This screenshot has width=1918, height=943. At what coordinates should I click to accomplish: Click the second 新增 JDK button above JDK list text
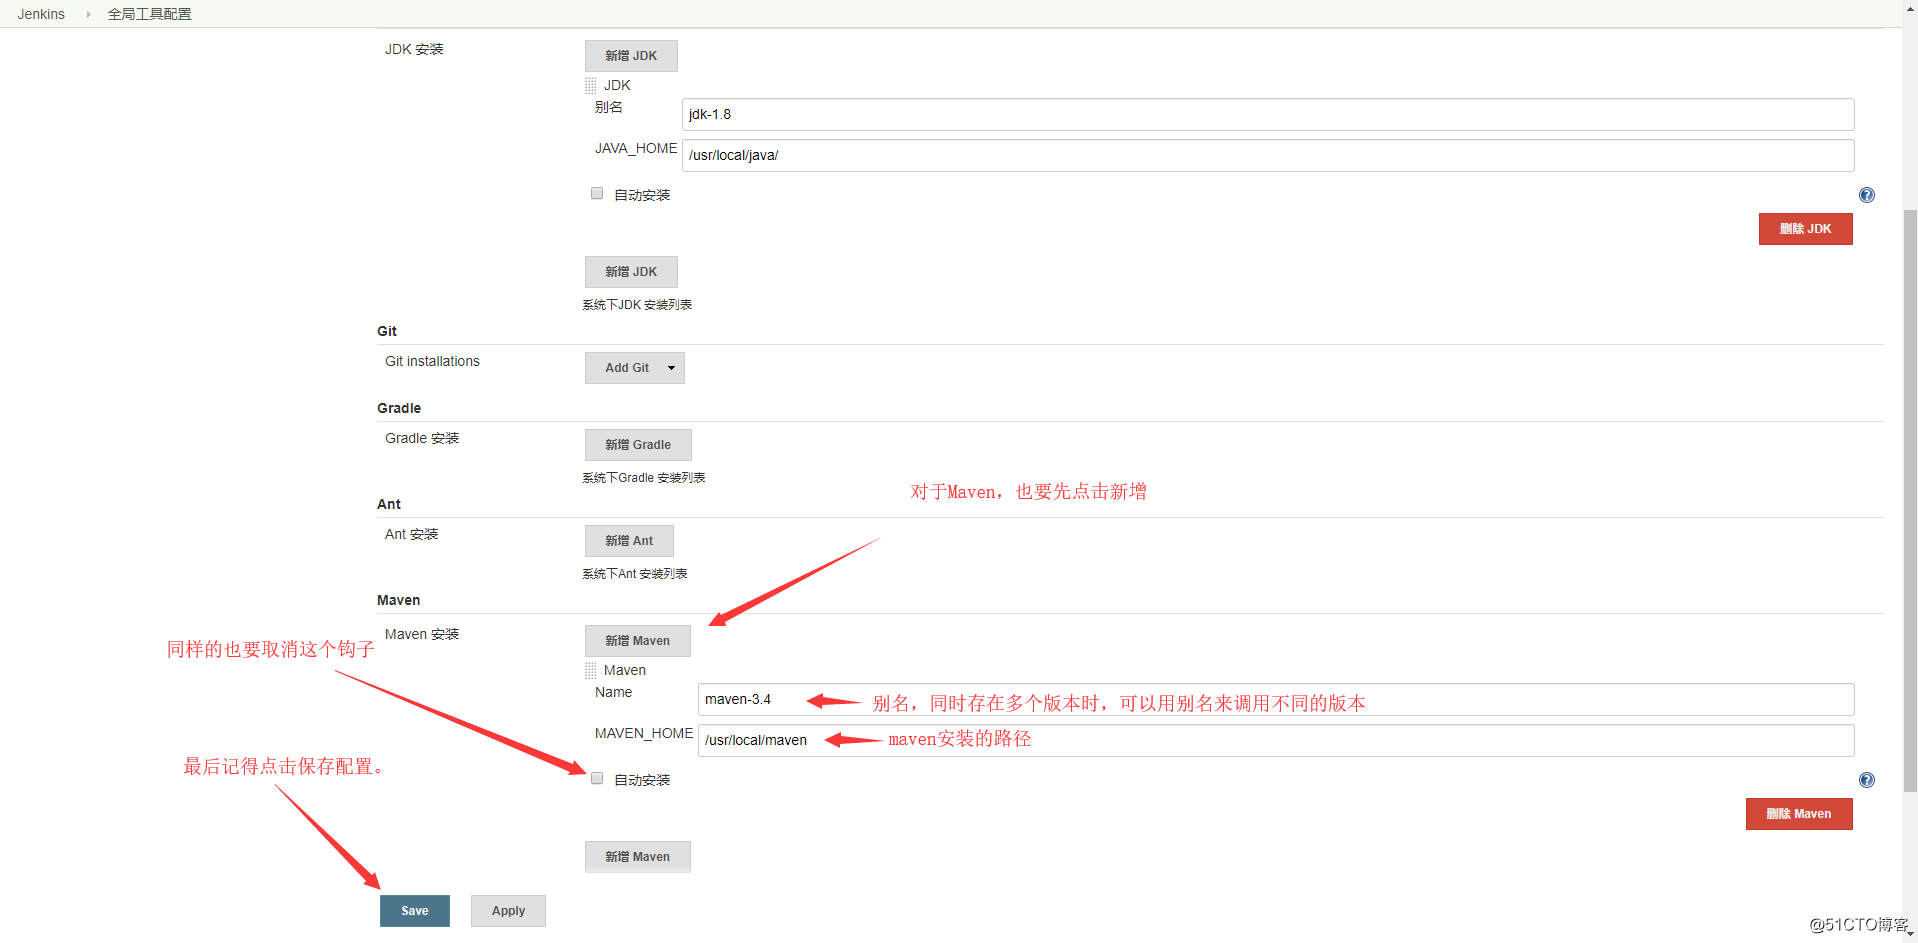tap(631, 272)
